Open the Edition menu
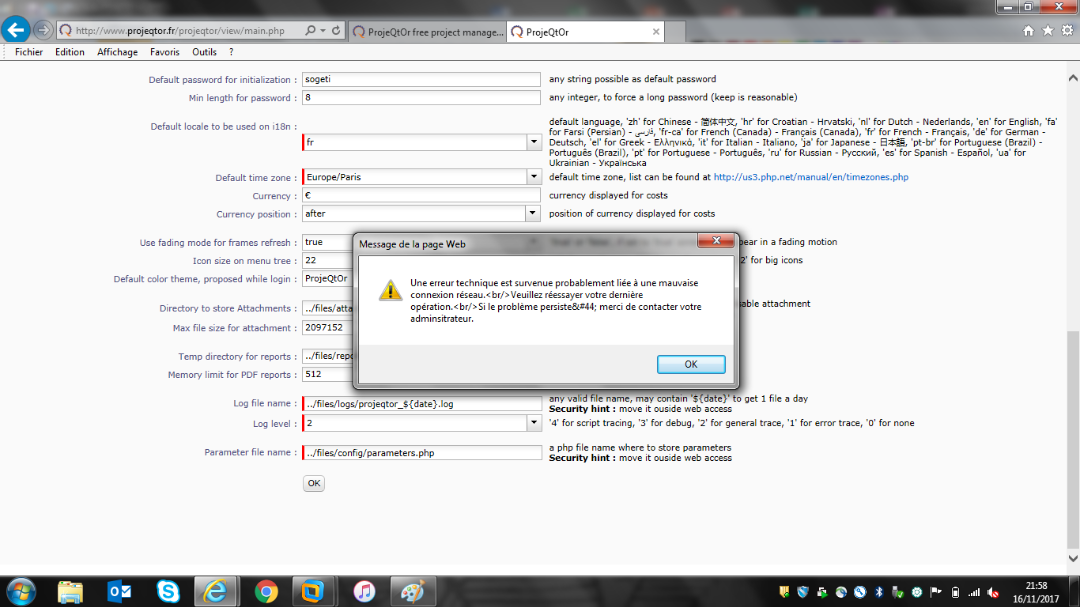 pyautogui.click(x=70, y=52)
